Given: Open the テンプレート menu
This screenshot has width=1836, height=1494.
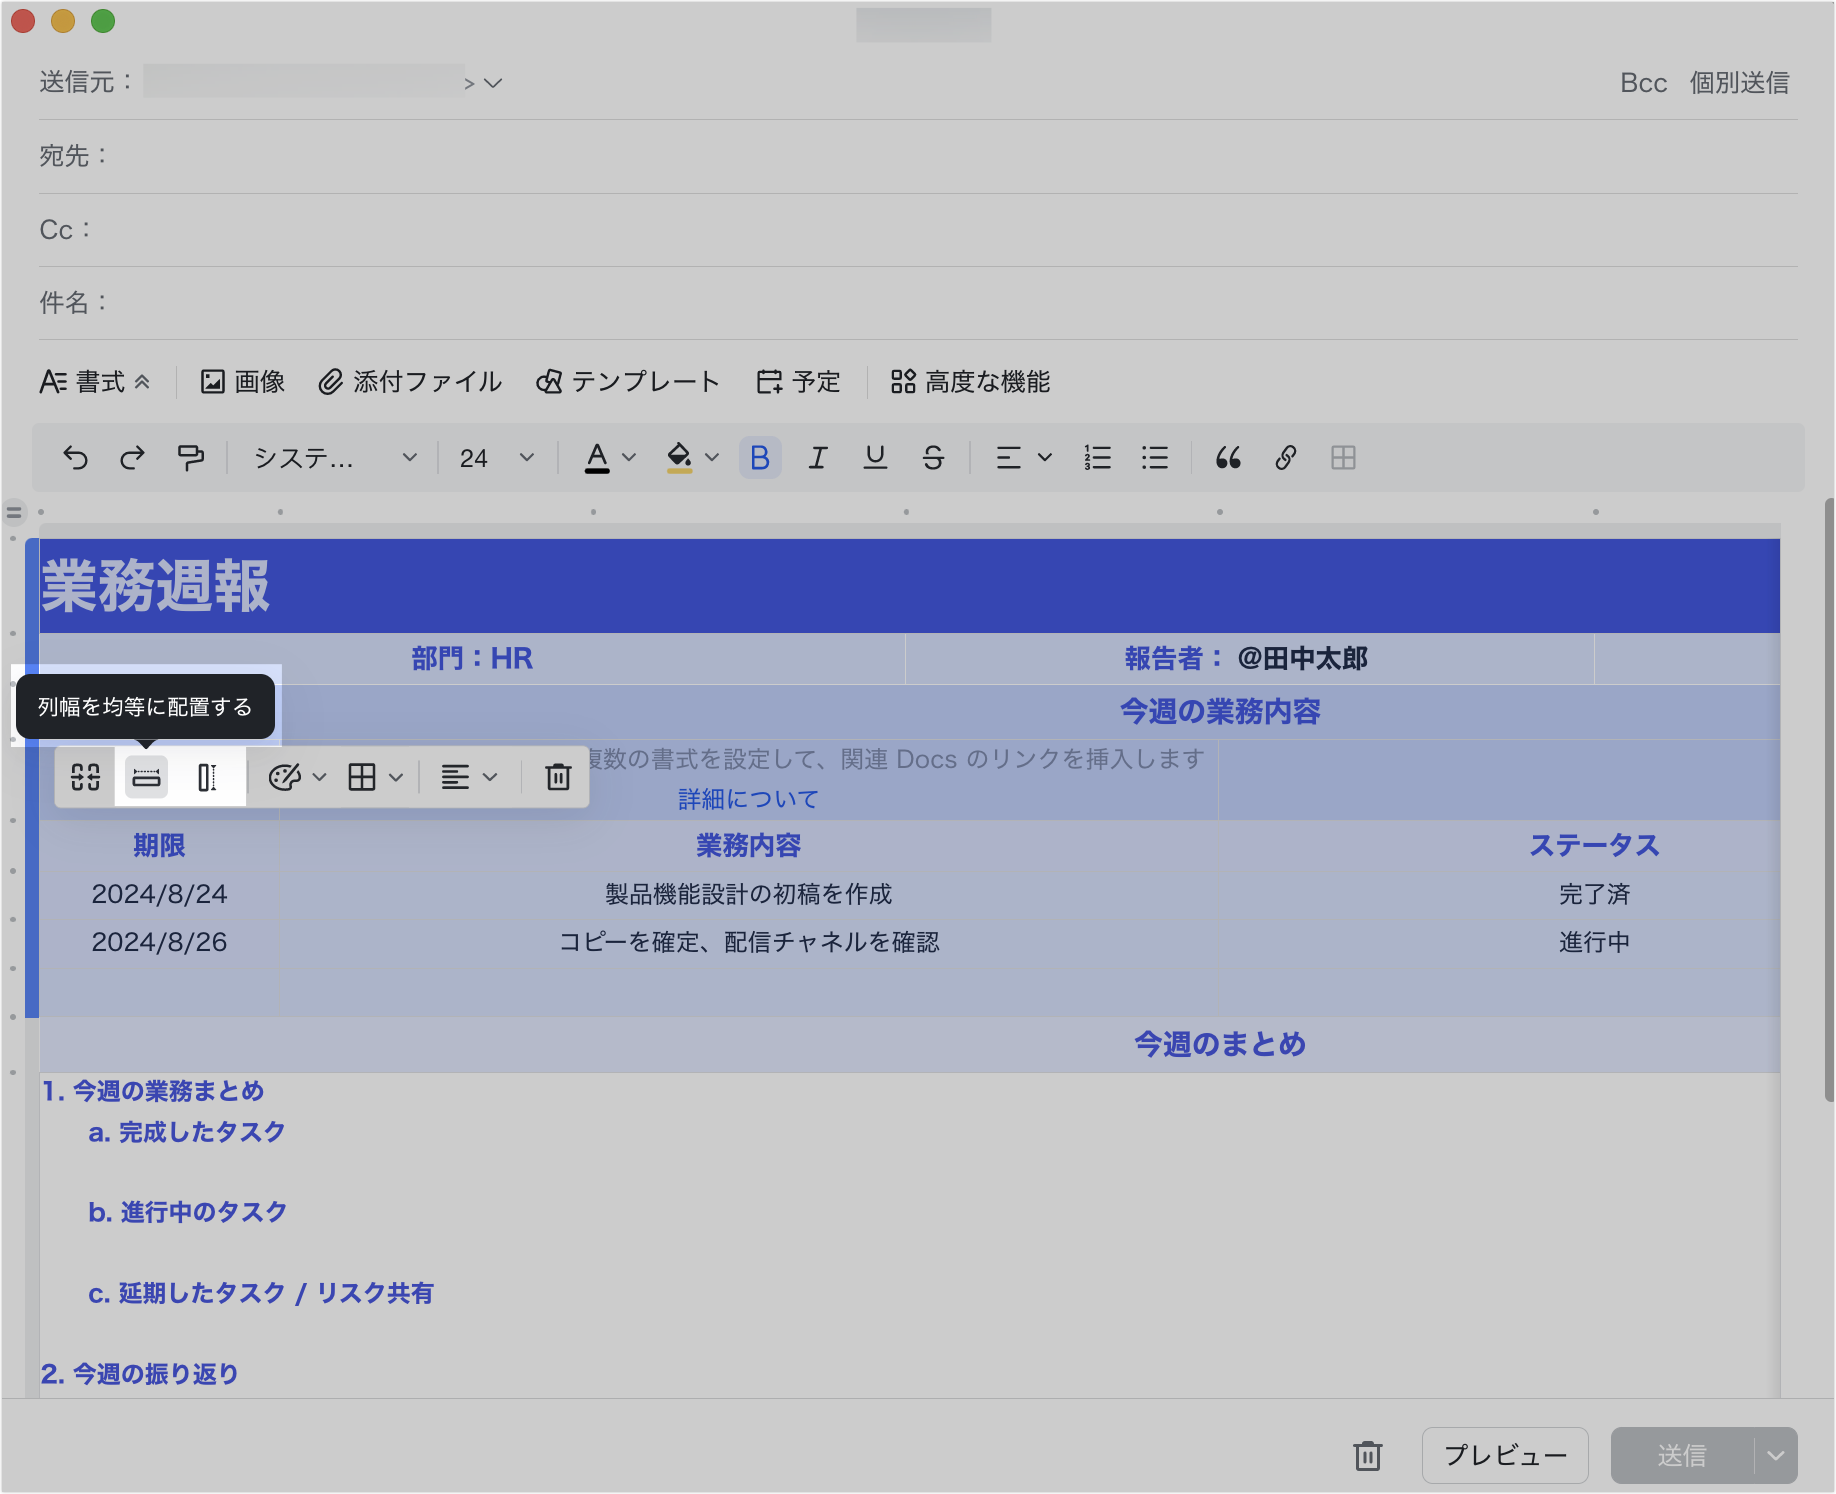Looking at the screenshot, I should pyautogui.click(x=628, y=382).
